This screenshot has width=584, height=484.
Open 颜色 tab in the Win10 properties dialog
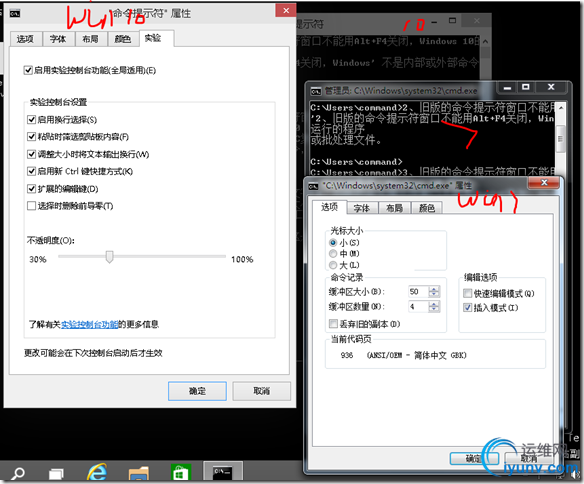[123, 39]
